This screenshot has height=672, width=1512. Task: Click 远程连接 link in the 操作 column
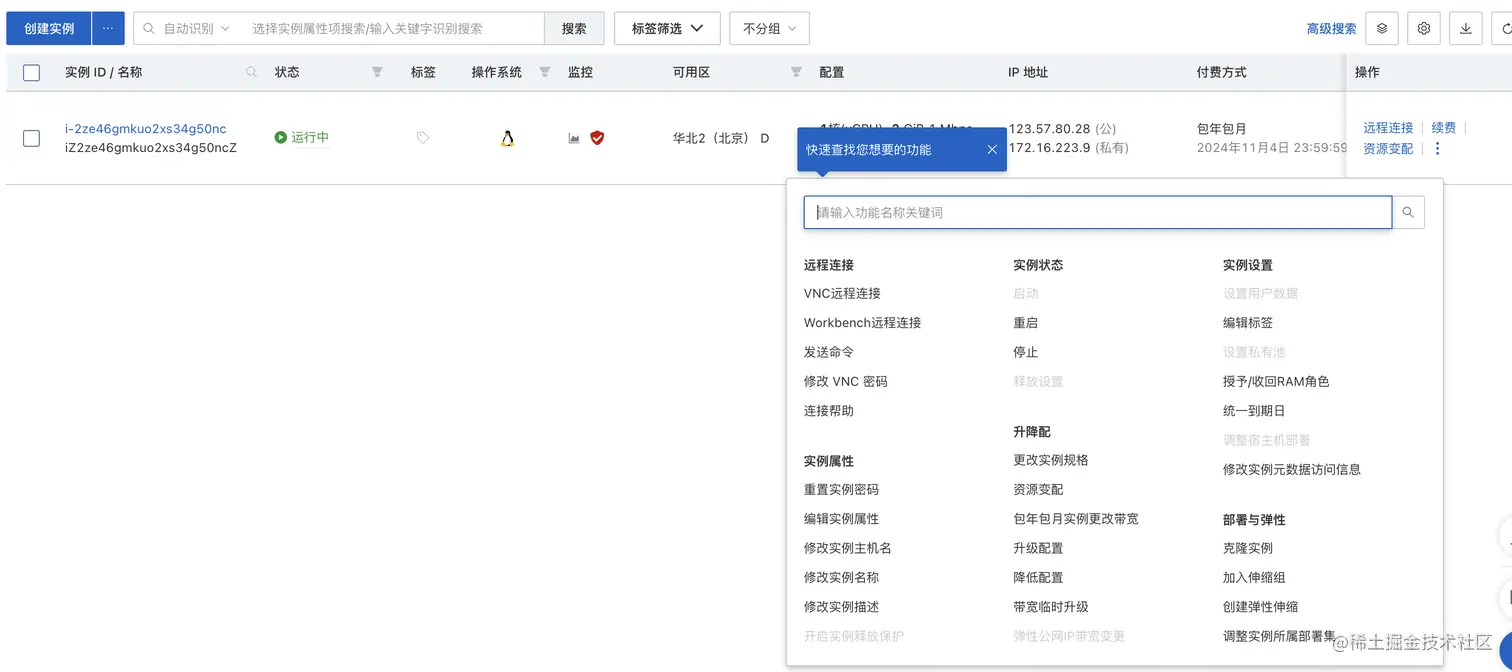pos(1388,128)
